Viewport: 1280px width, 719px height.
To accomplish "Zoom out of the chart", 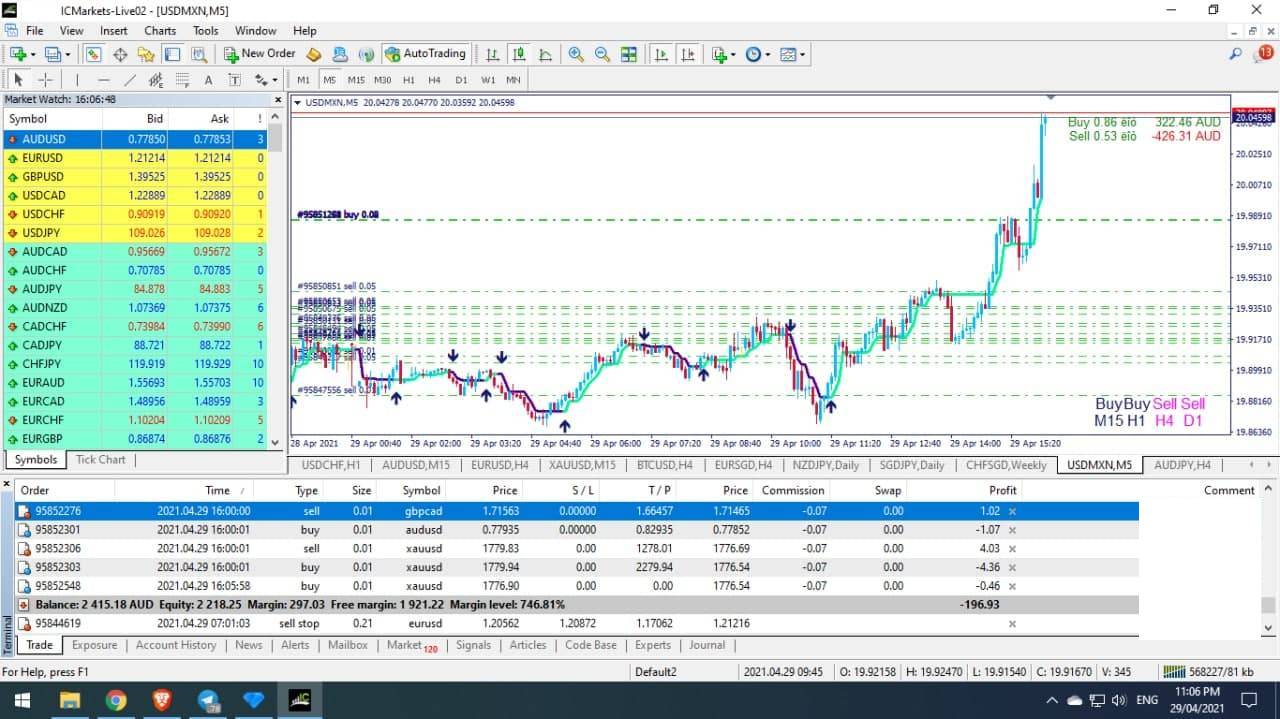I will click(602, 54).
